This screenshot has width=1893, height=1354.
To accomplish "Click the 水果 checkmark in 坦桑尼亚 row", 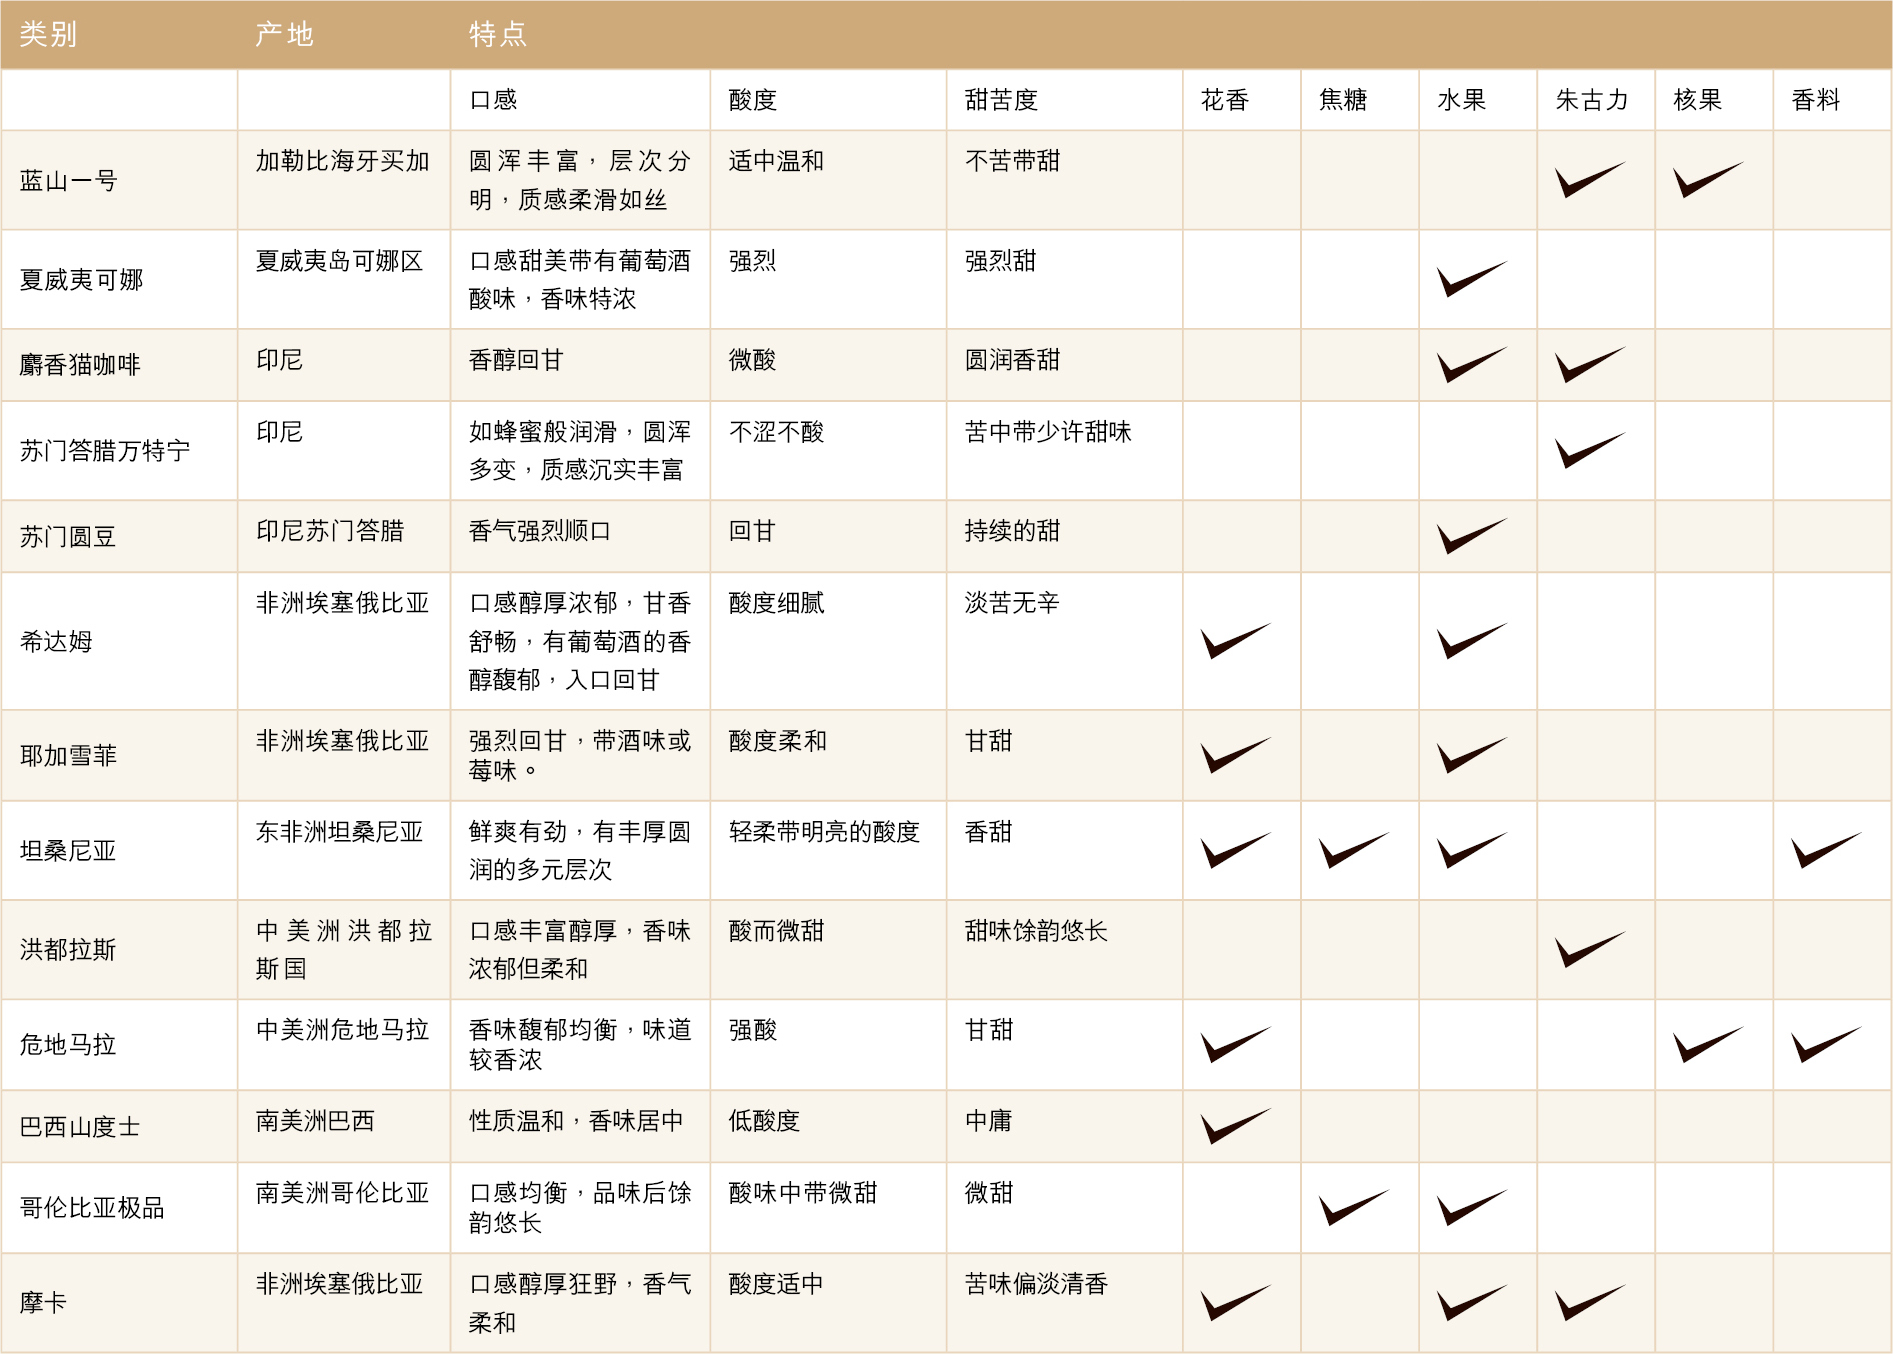I will click(x=1472, y=850).
